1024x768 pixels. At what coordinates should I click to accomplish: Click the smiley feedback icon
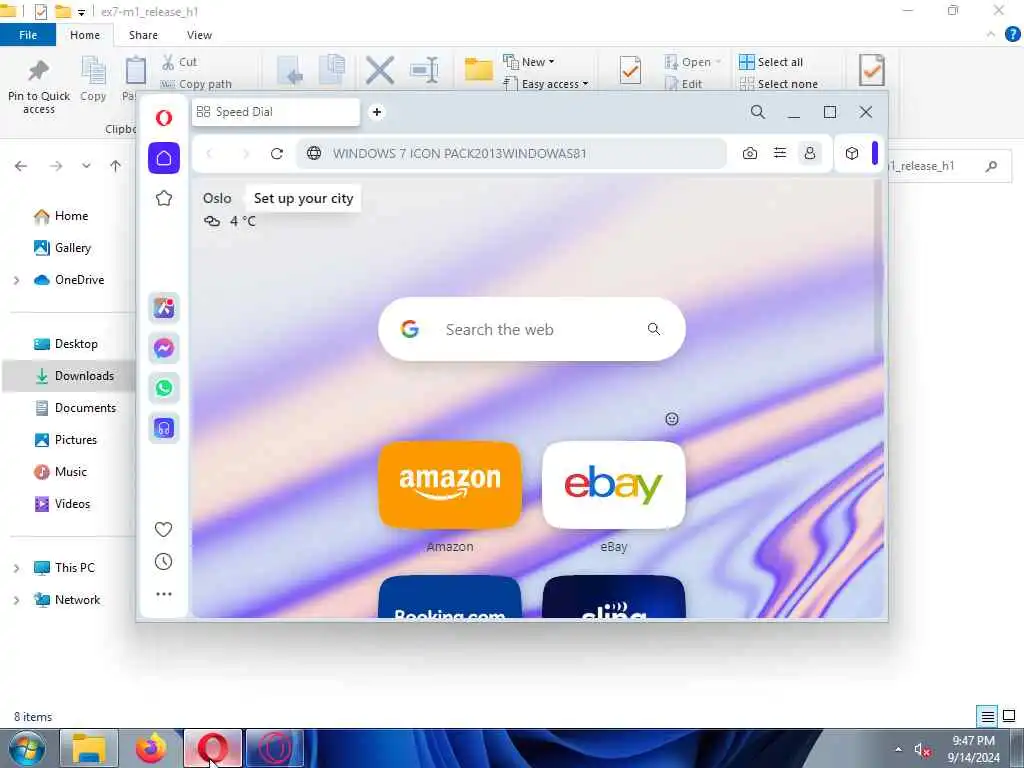click(x=671, y=419)
